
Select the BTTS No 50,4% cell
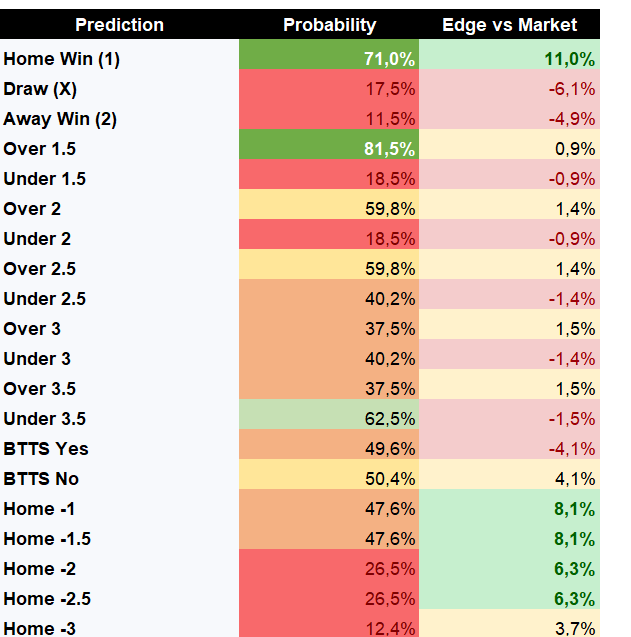tap(329, 479)
